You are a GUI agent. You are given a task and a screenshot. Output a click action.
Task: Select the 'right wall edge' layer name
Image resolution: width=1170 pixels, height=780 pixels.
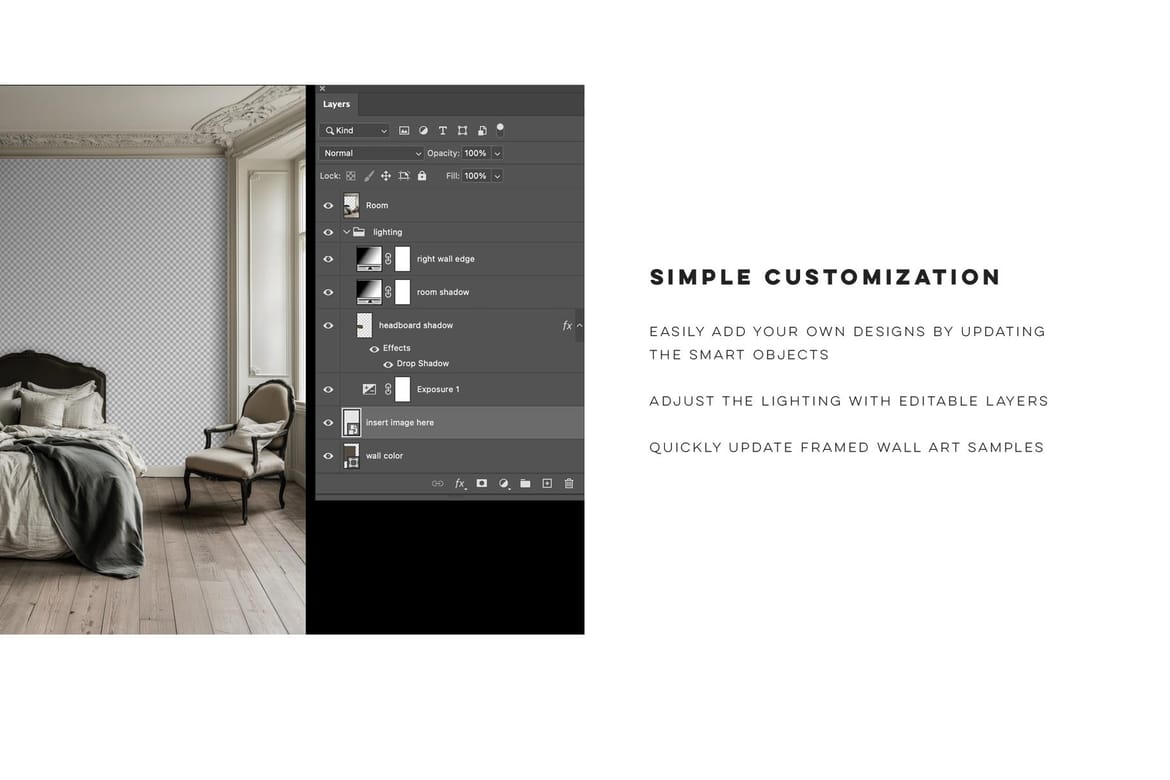[445, 259]
